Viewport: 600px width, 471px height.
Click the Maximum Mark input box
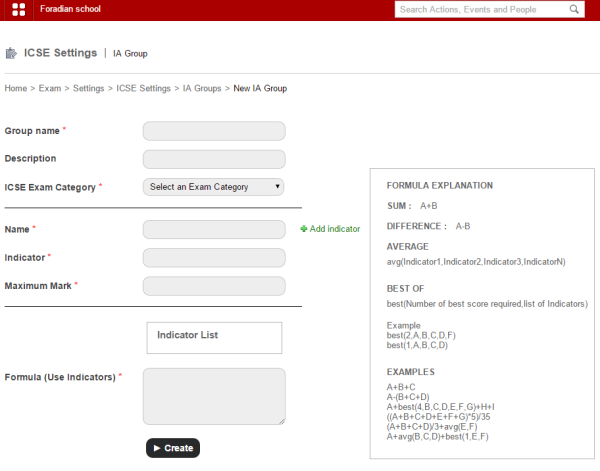coord(214,286)
